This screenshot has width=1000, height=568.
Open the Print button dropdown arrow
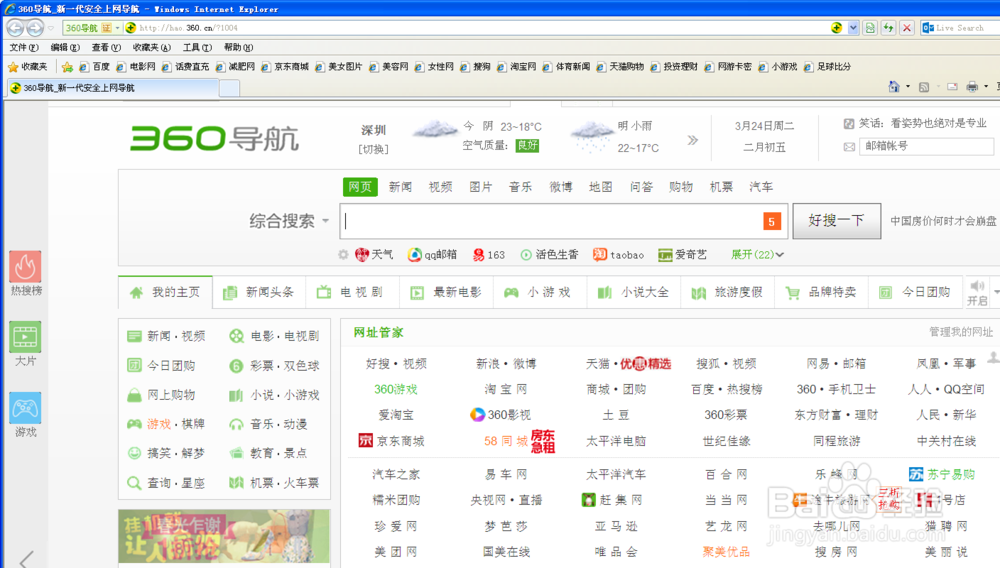coord(986,87)
